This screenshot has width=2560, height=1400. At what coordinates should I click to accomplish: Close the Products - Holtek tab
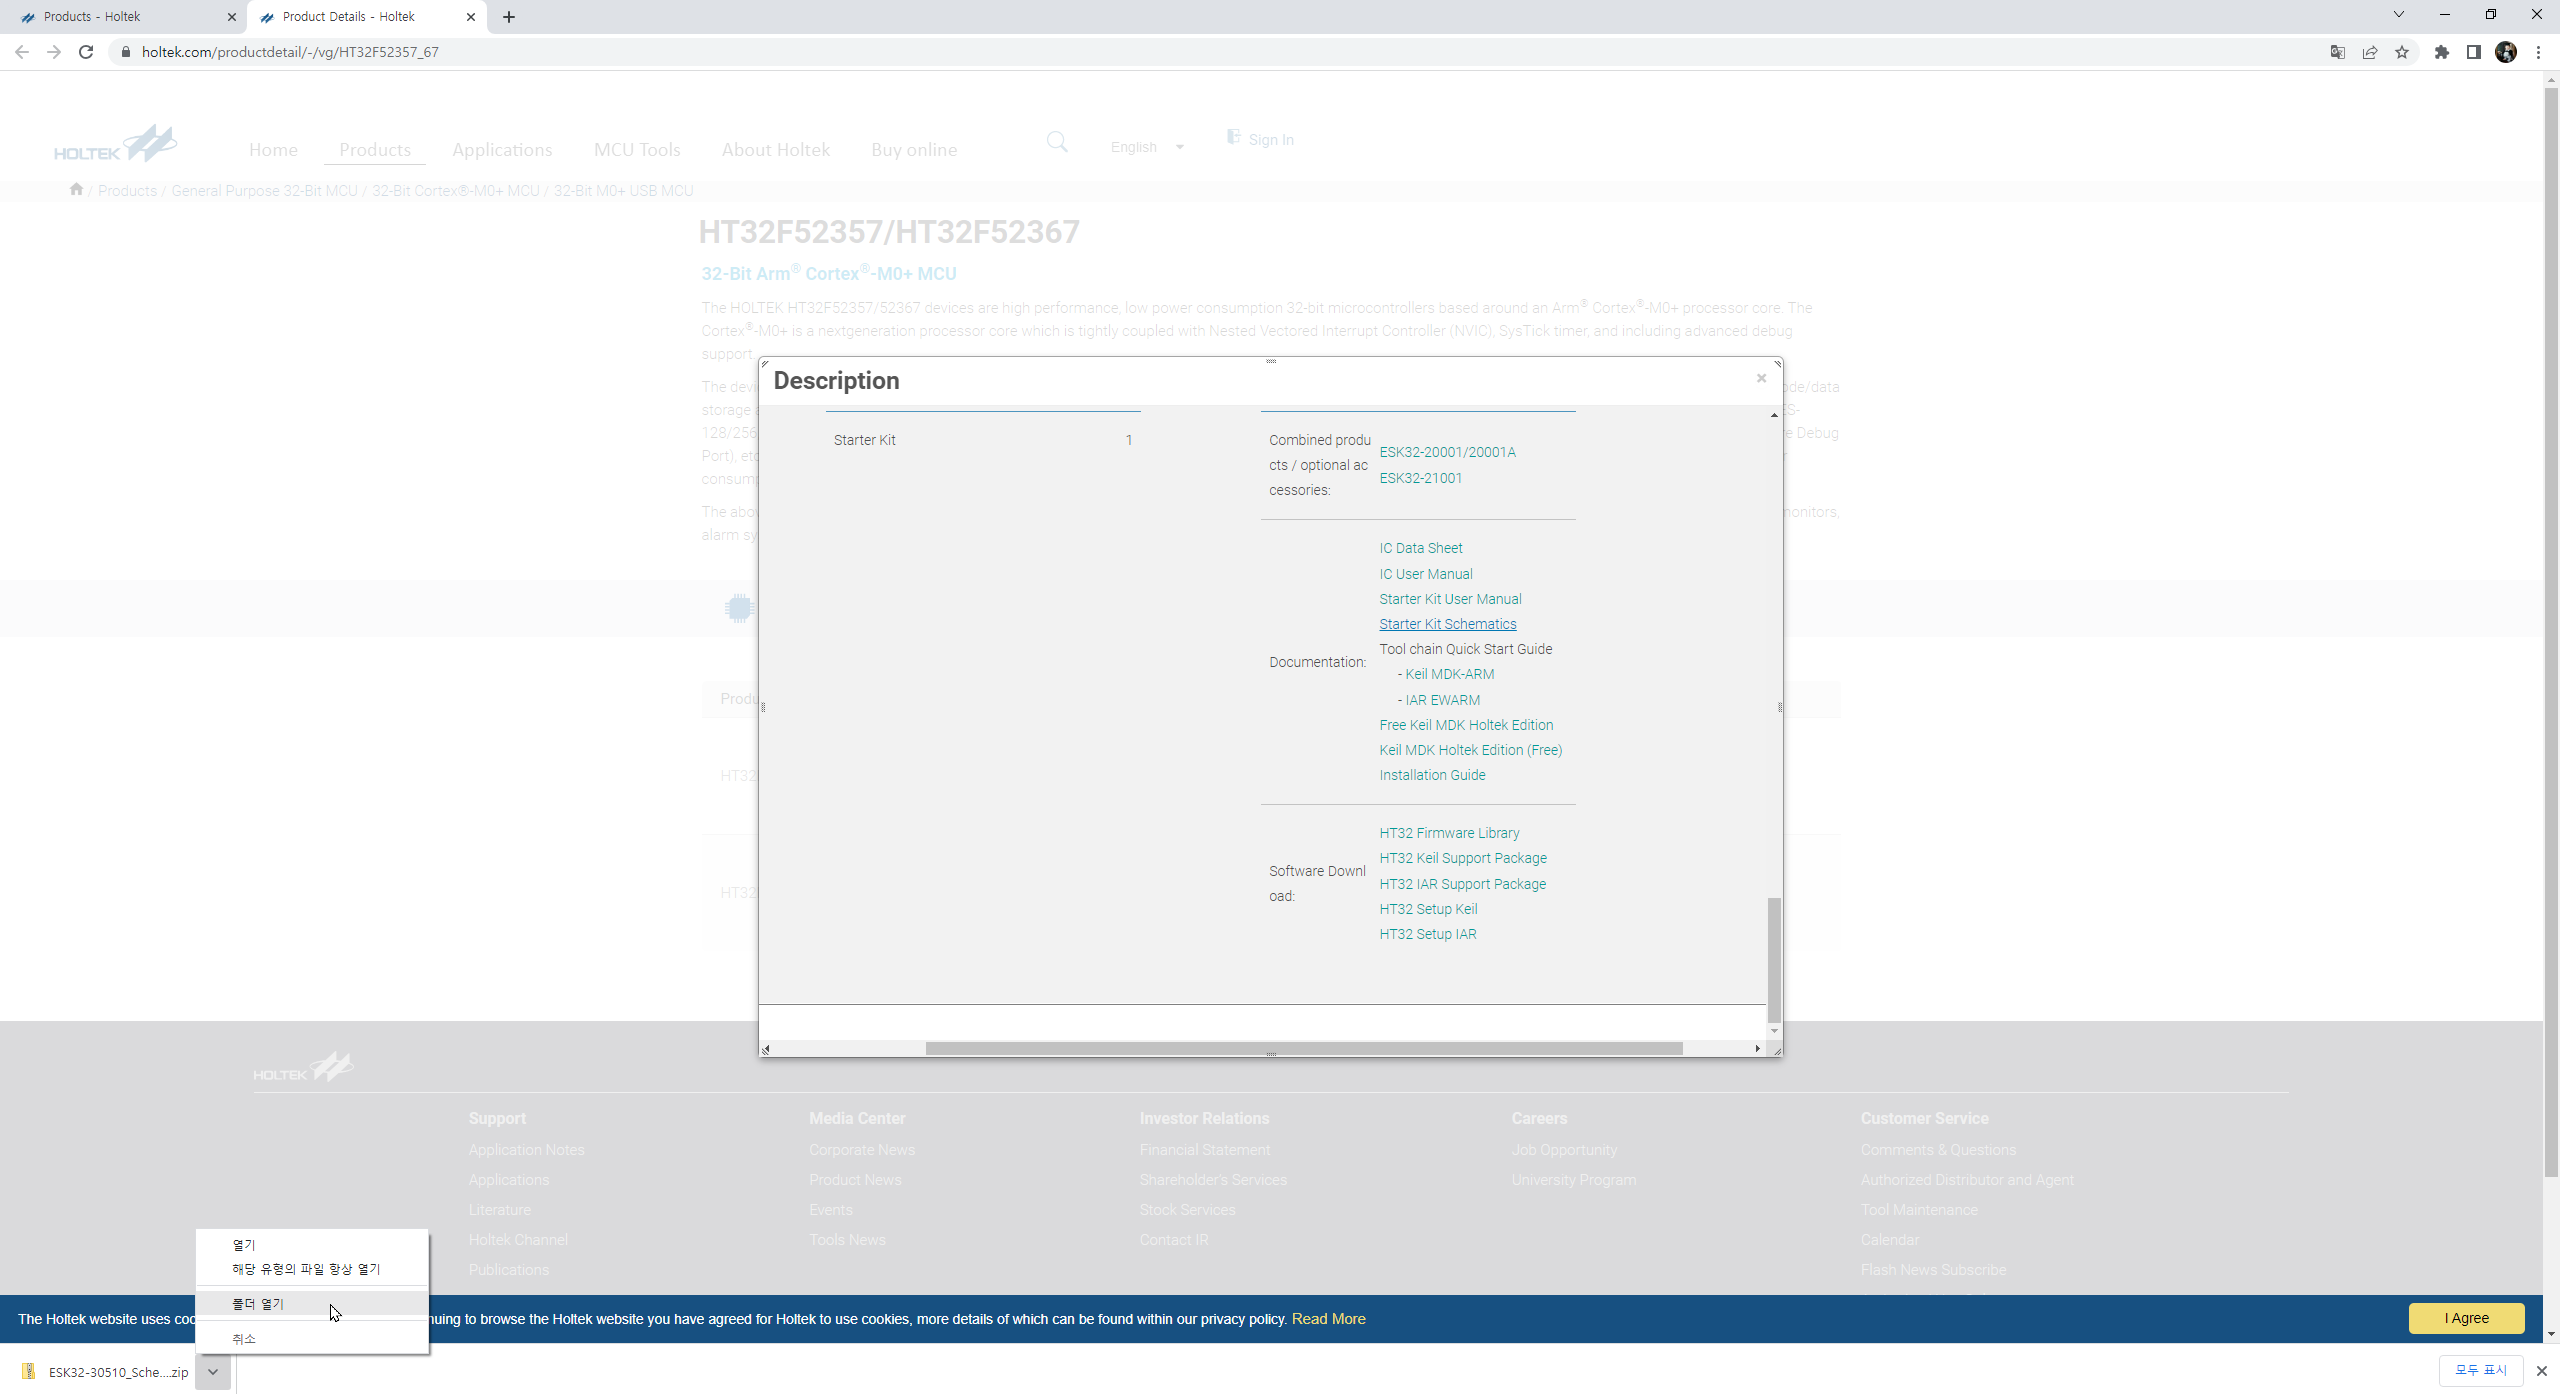[232, 17]
